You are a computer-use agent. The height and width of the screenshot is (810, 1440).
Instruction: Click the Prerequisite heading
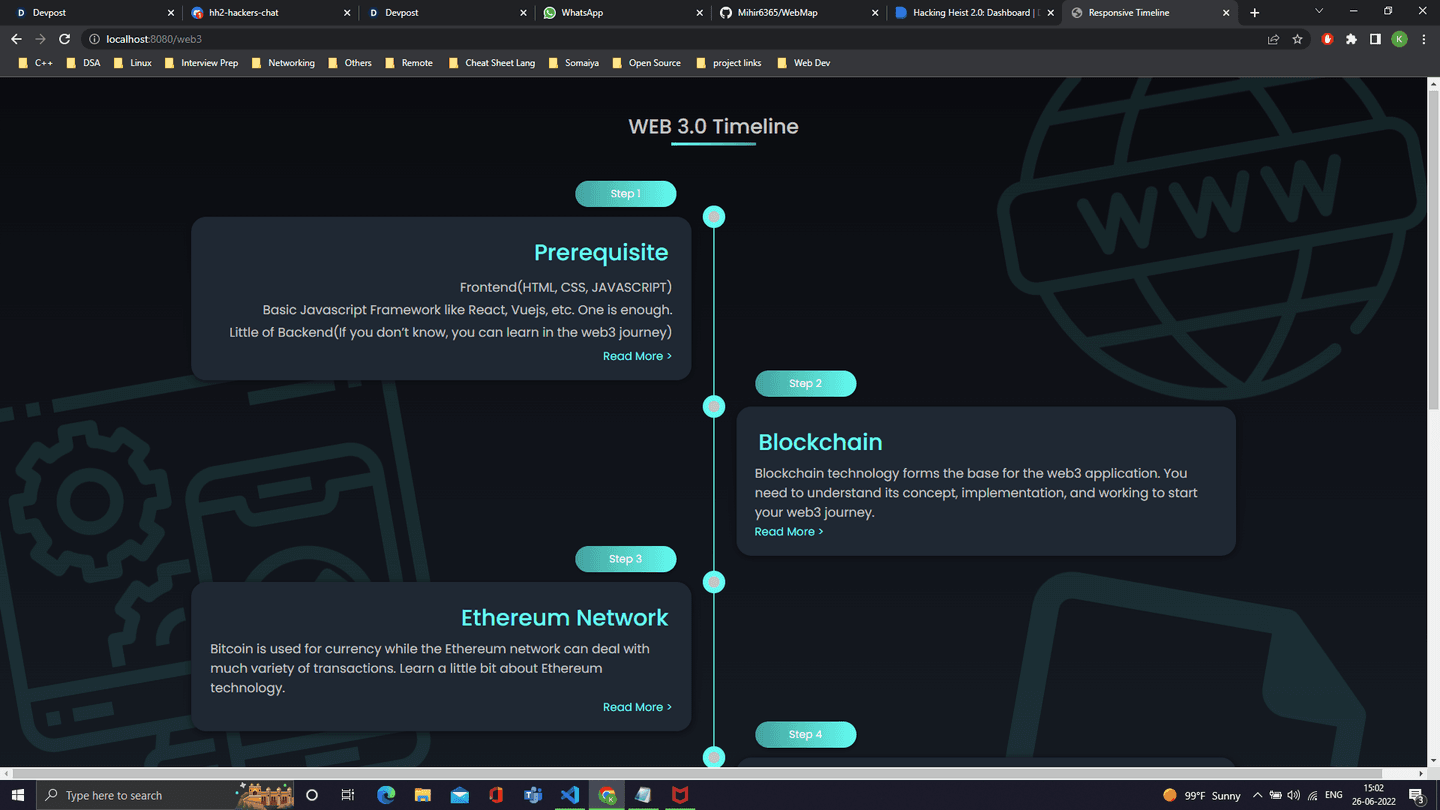tap(601, 253)
